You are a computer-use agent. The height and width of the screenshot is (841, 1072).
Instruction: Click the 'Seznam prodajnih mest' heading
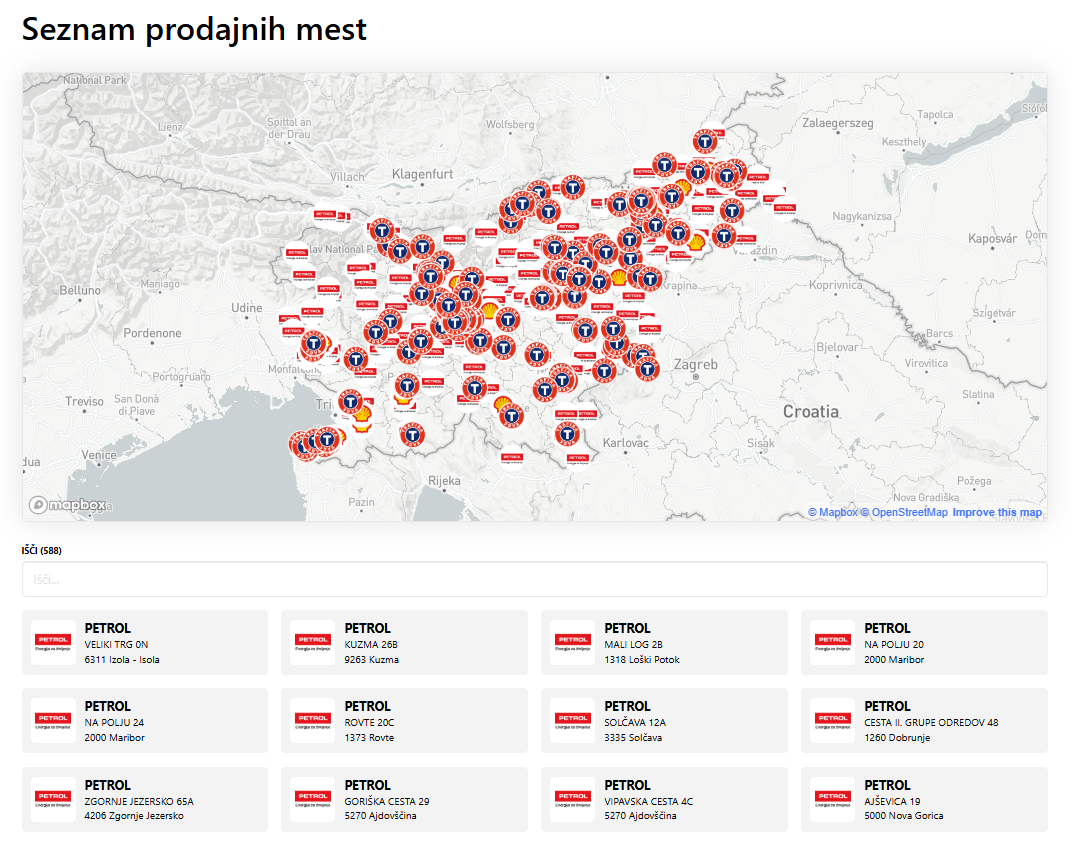pyautogui.click(x=194, y=29)
